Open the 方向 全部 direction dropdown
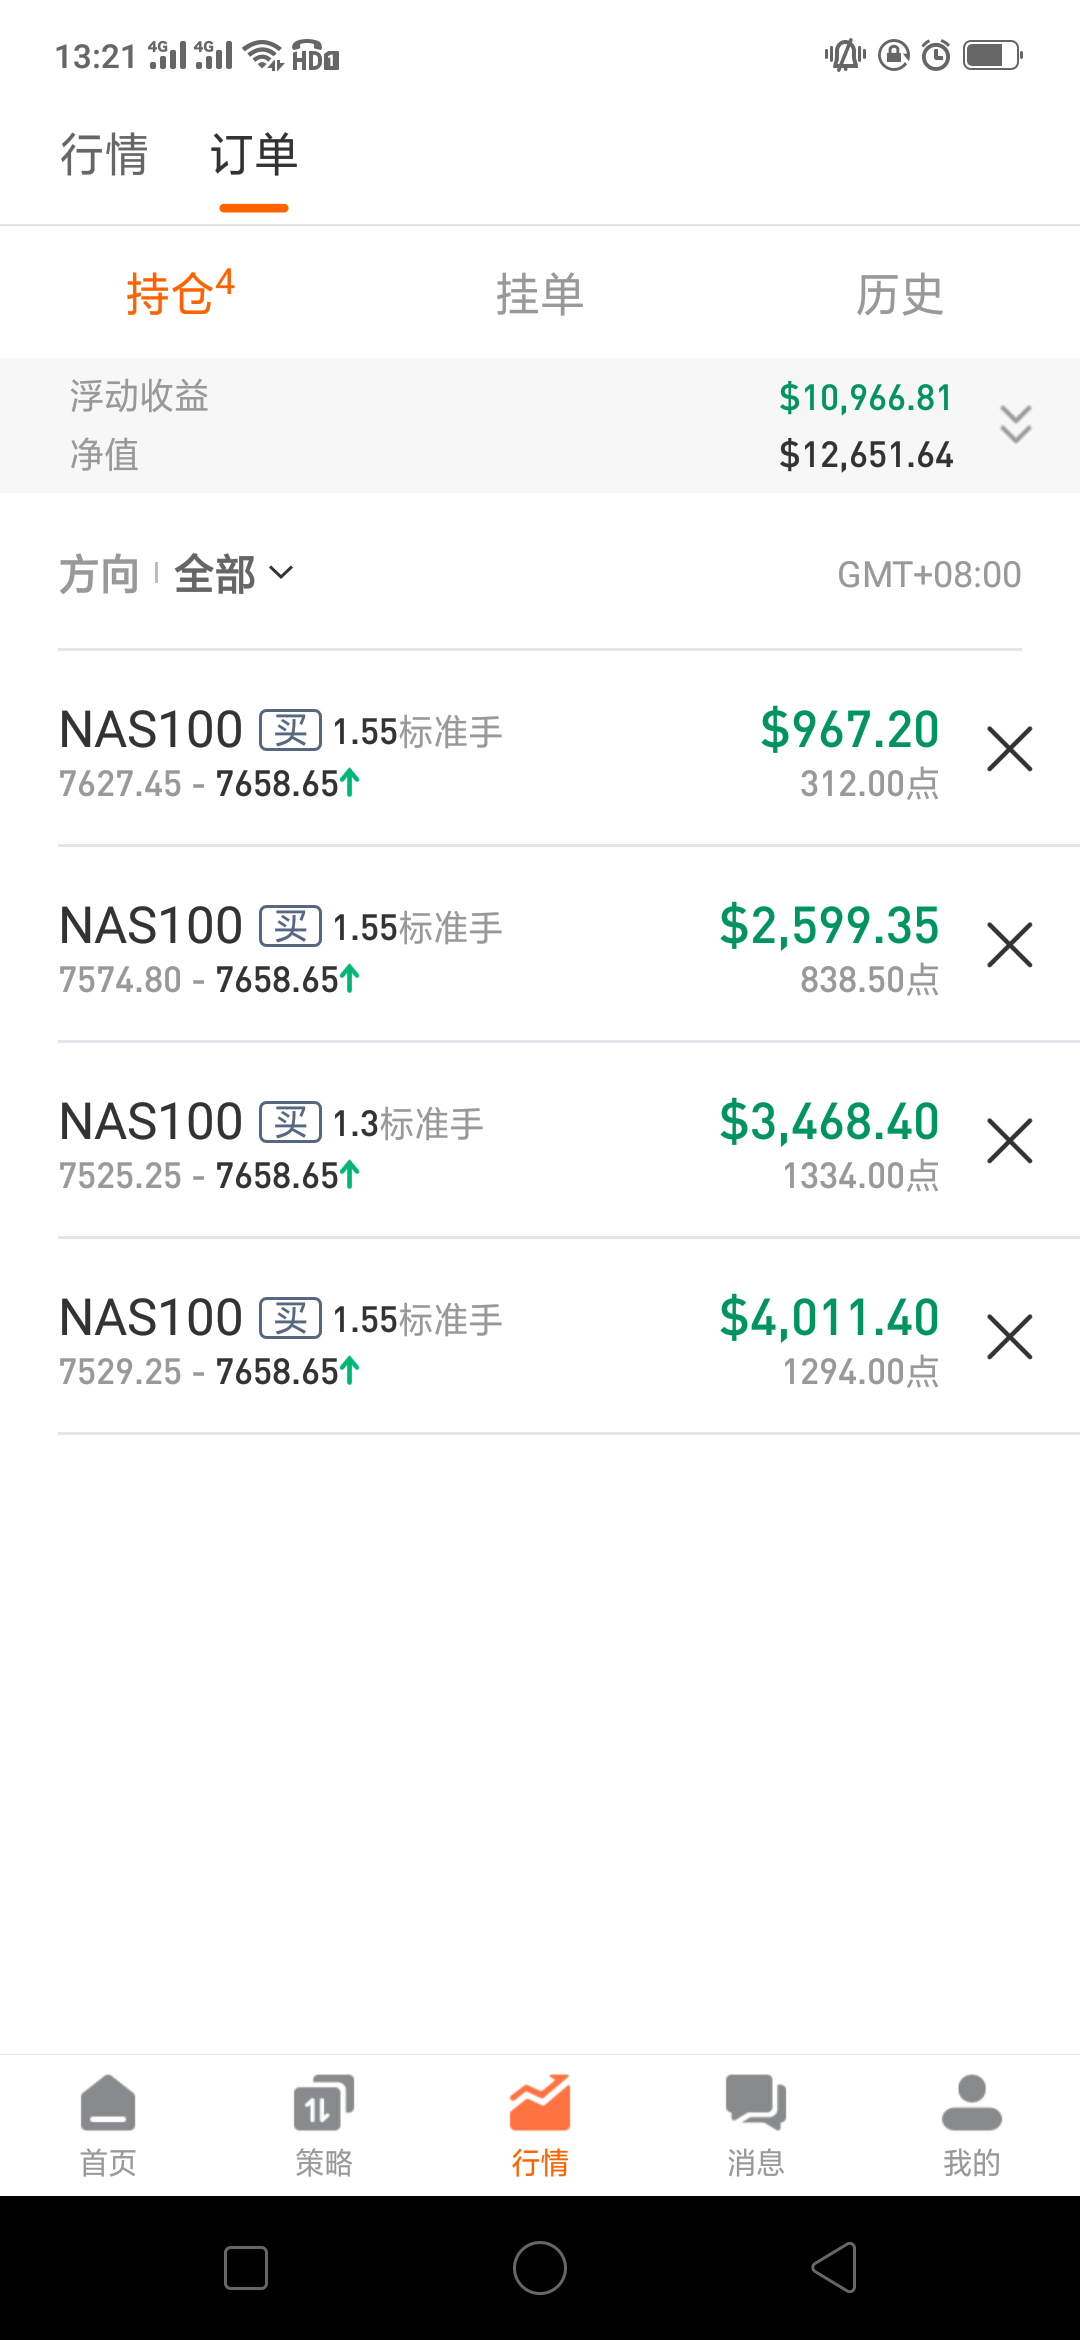 coord(232,574)
